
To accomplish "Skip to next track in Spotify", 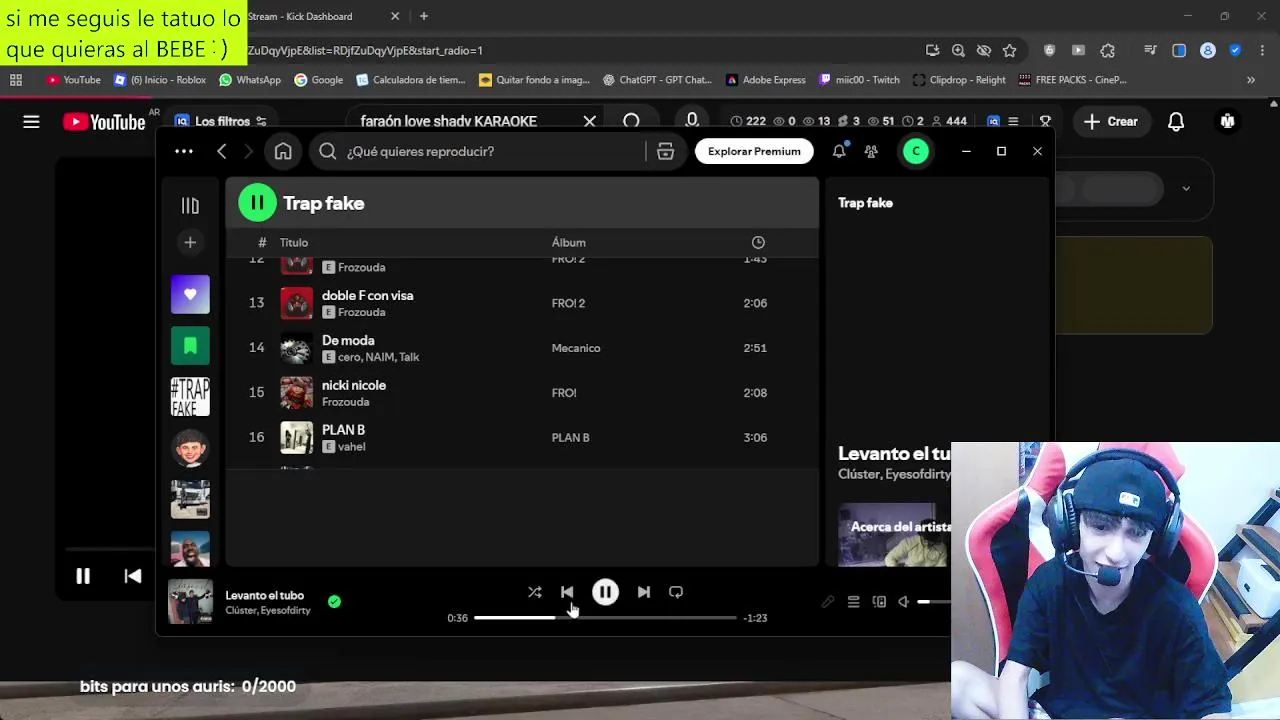I will (x=644, y=592).
